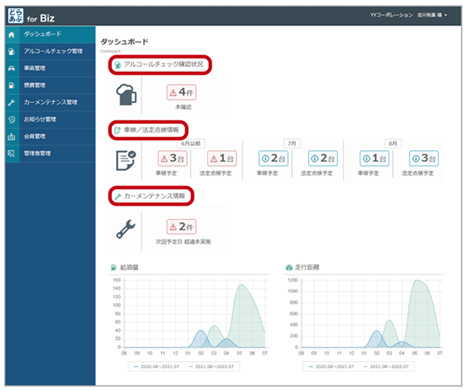Click the お知らせ管理 sidebar icon
The height and width of the screenshot is (390, 466).
pos(11,119)
